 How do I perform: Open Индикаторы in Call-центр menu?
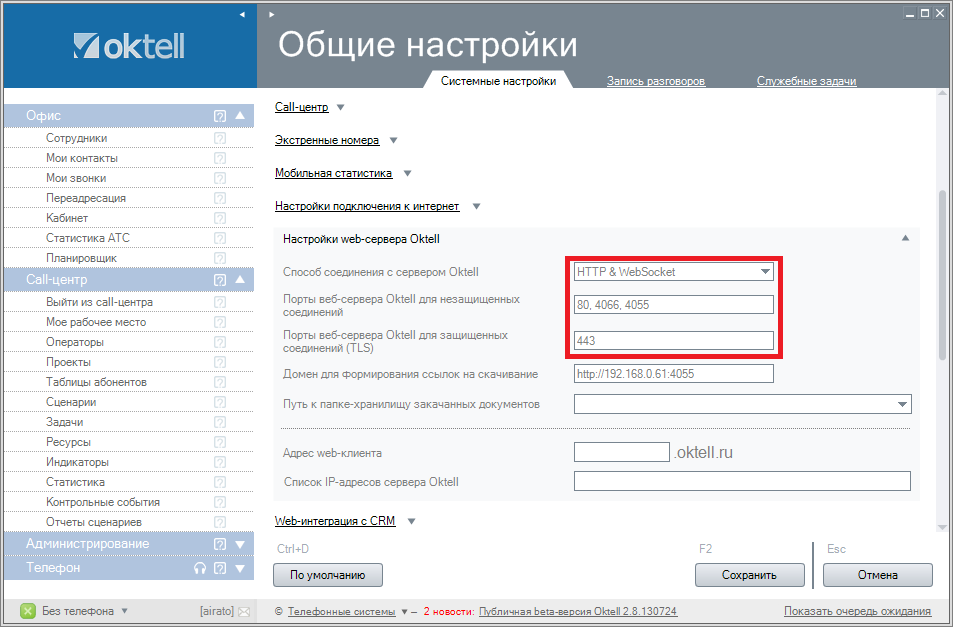(x=77, y=462)
